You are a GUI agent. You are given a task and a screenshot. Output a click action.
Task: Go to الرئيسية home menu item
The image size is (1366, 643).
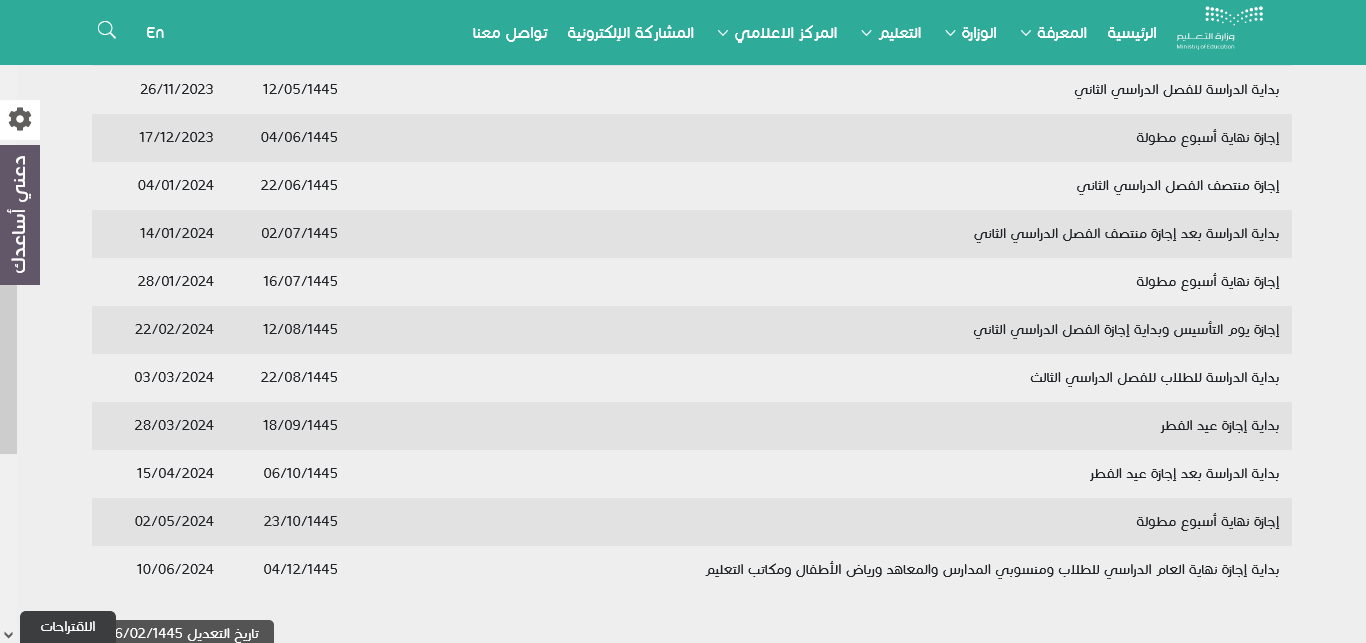point(1131,33)
